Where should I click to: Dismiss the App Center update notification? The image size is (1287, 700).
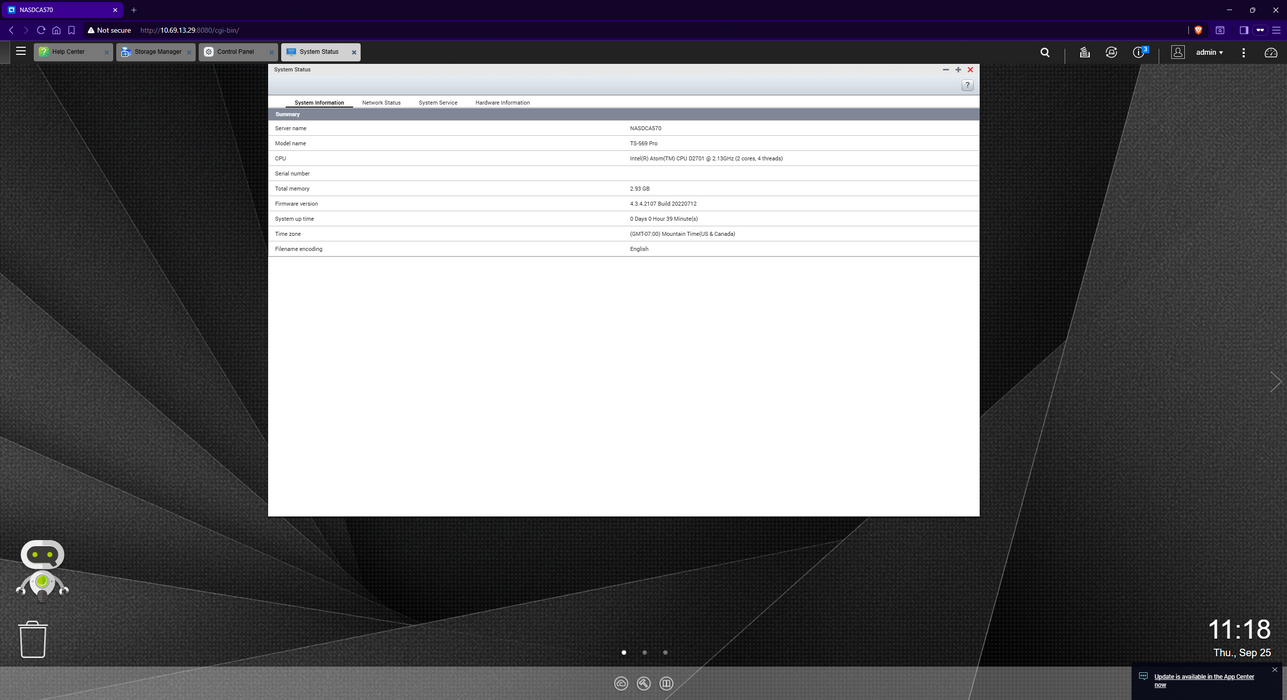(1275, 670)
